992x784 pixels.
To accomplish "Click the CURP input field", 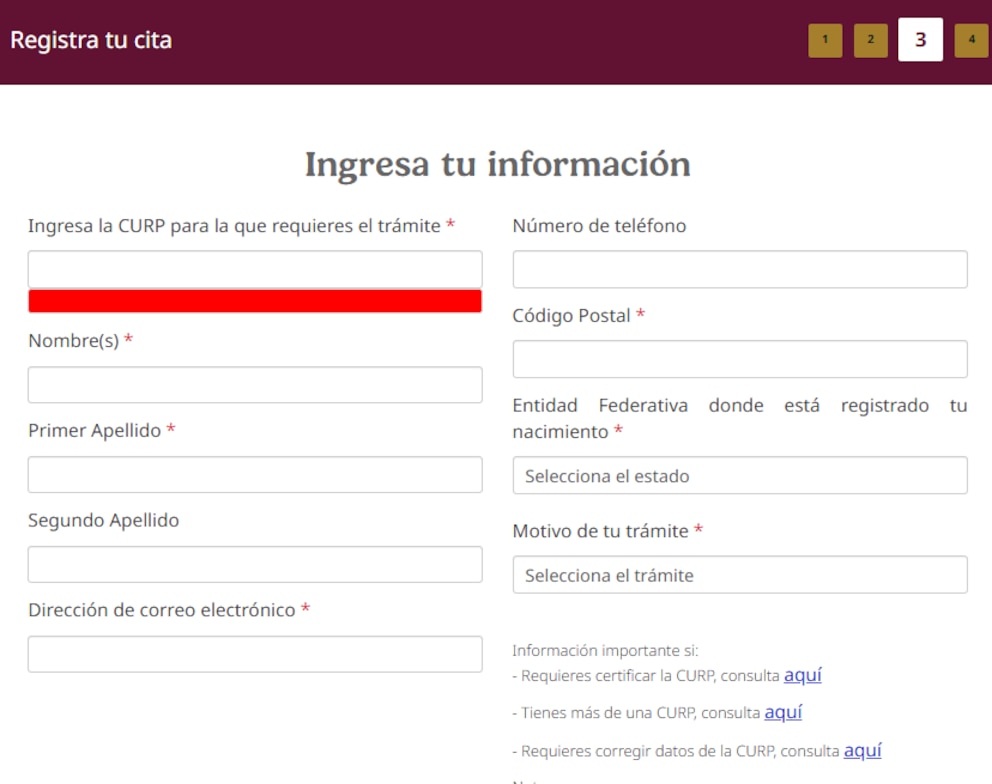I will (x=255, y=269).
